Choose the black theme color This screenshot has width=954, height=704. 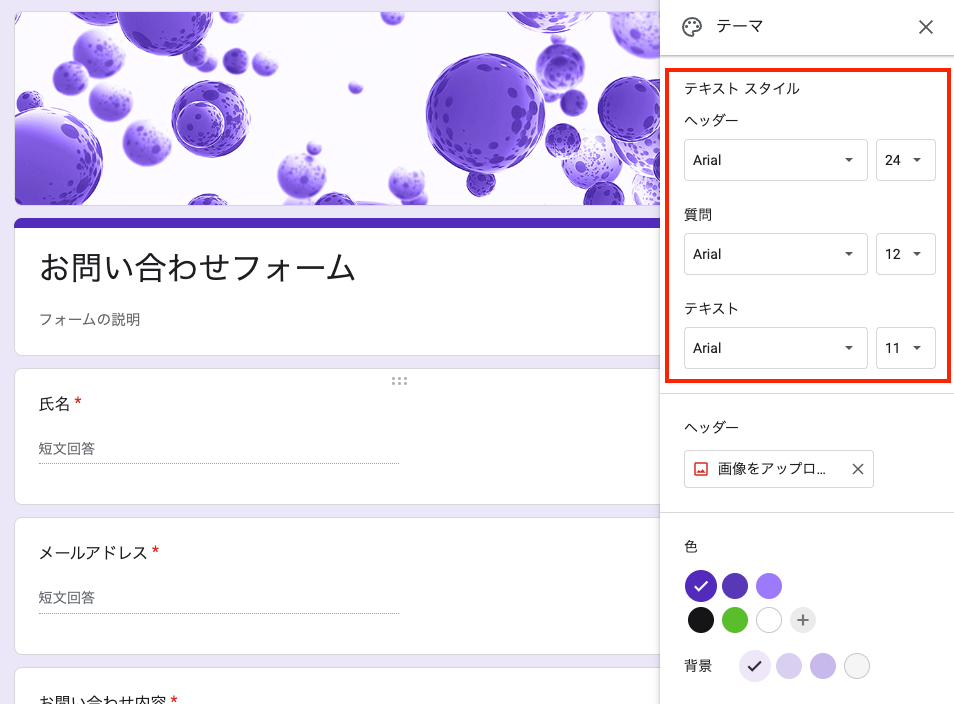pyautogui.click(x=701, y=620)
